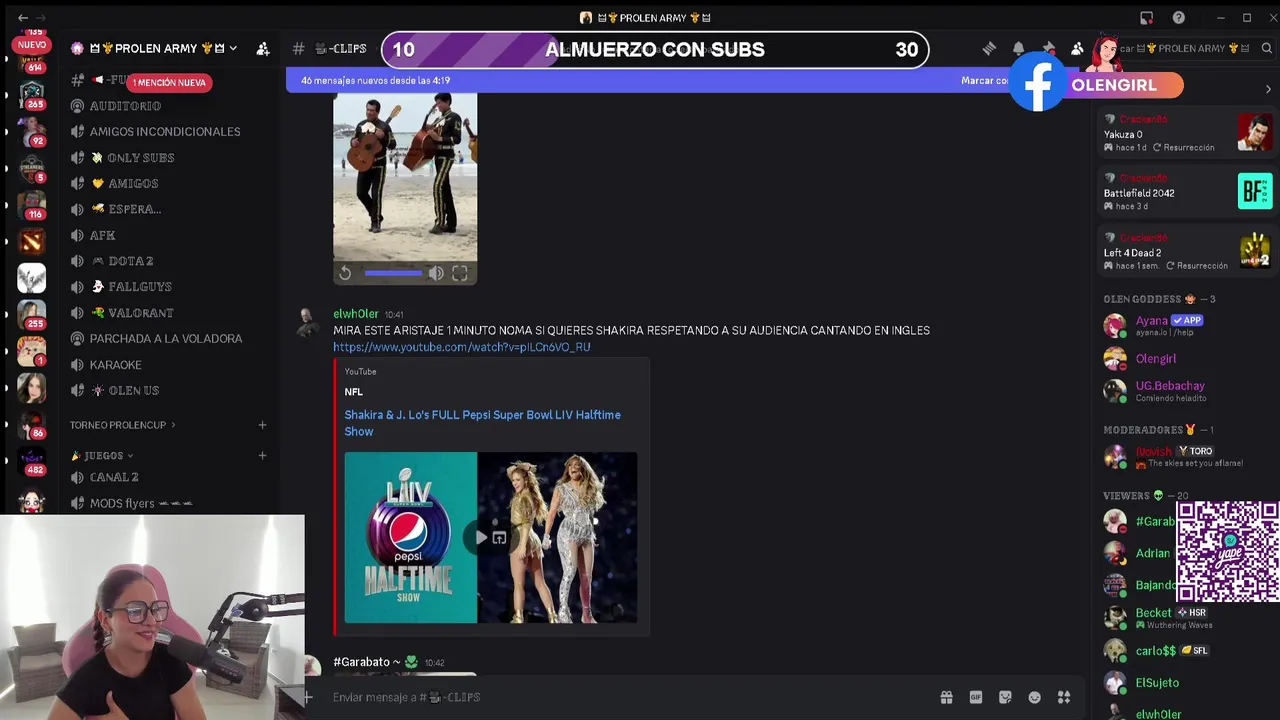This screenshot has width=1280, height=720.
Task: Open the threads icon in channel header
Action: tap(989, 48)
